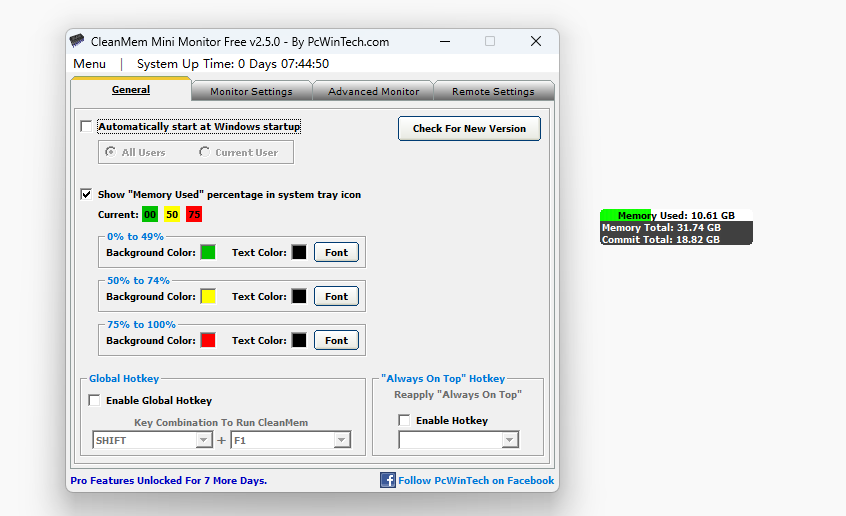Click the Facebook logo icon
The height and width of the screenshot is (516, 846).
(388, 480)
